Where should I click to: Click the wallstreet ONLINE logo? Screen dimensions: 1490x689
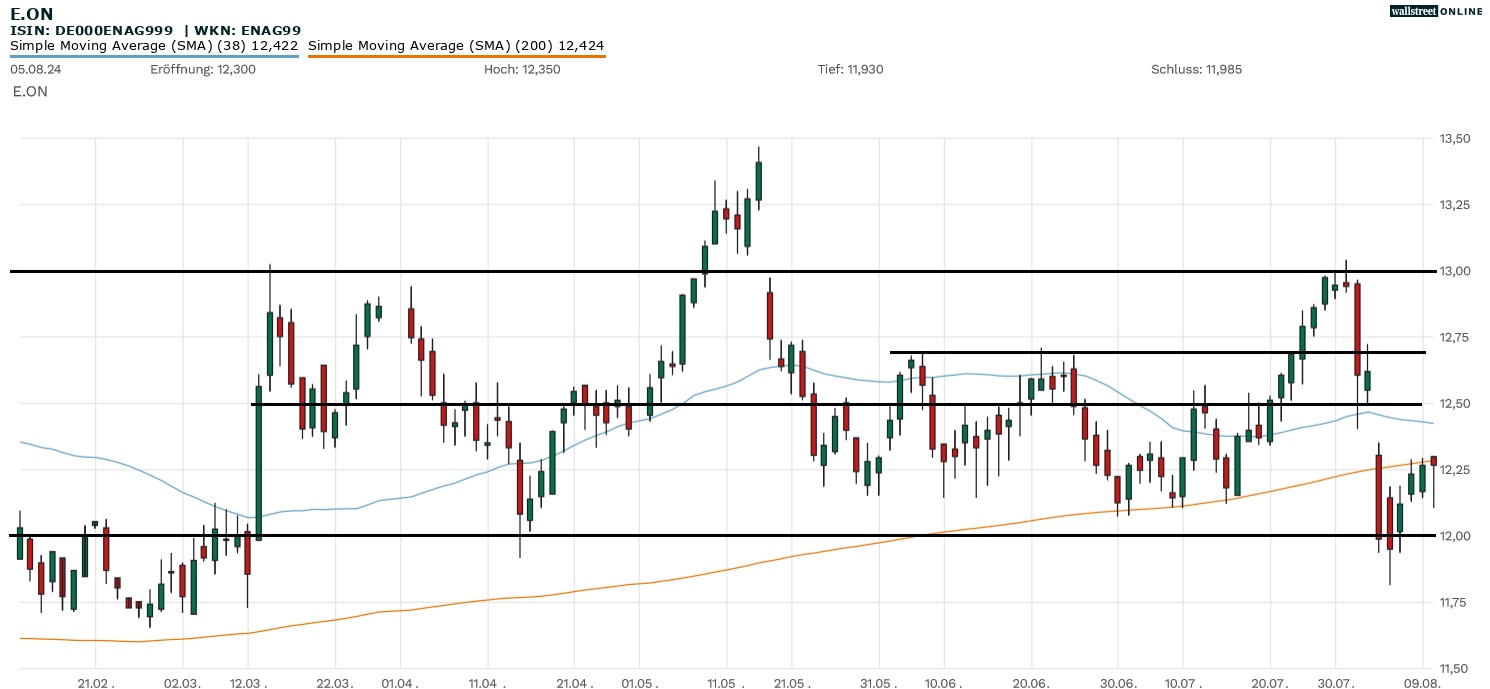(1436, 11)
